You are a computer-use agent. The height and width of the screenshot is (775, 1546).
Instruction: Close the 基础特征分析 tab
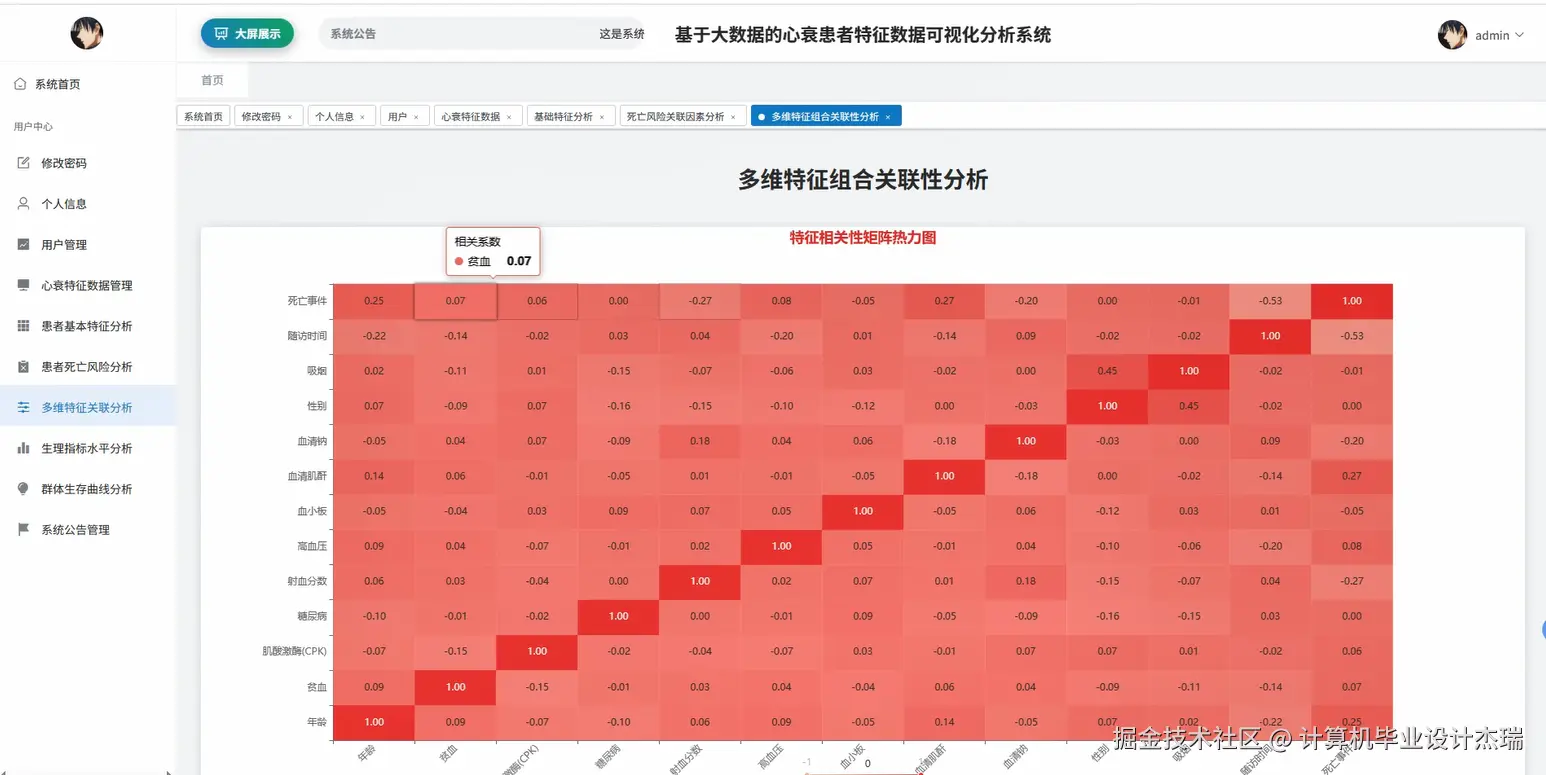pos(602,117)
